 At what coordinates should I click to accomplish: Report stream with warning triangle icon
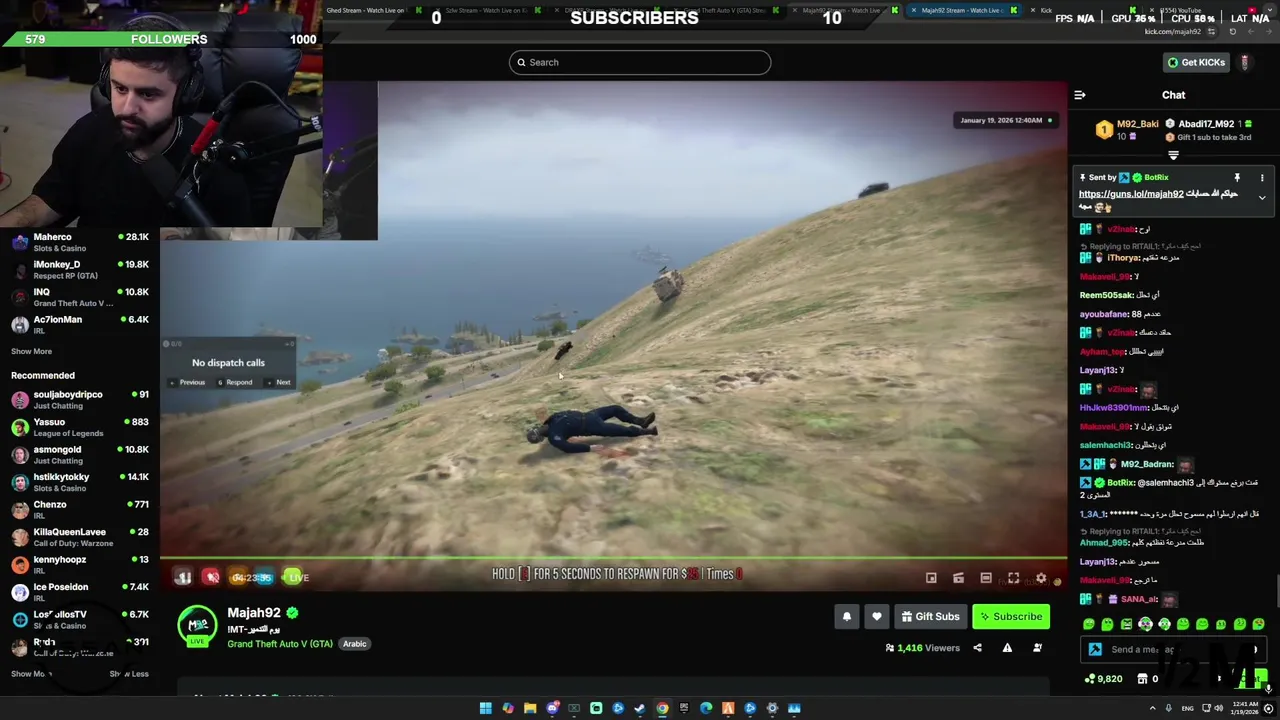(x=1007, y=648)
